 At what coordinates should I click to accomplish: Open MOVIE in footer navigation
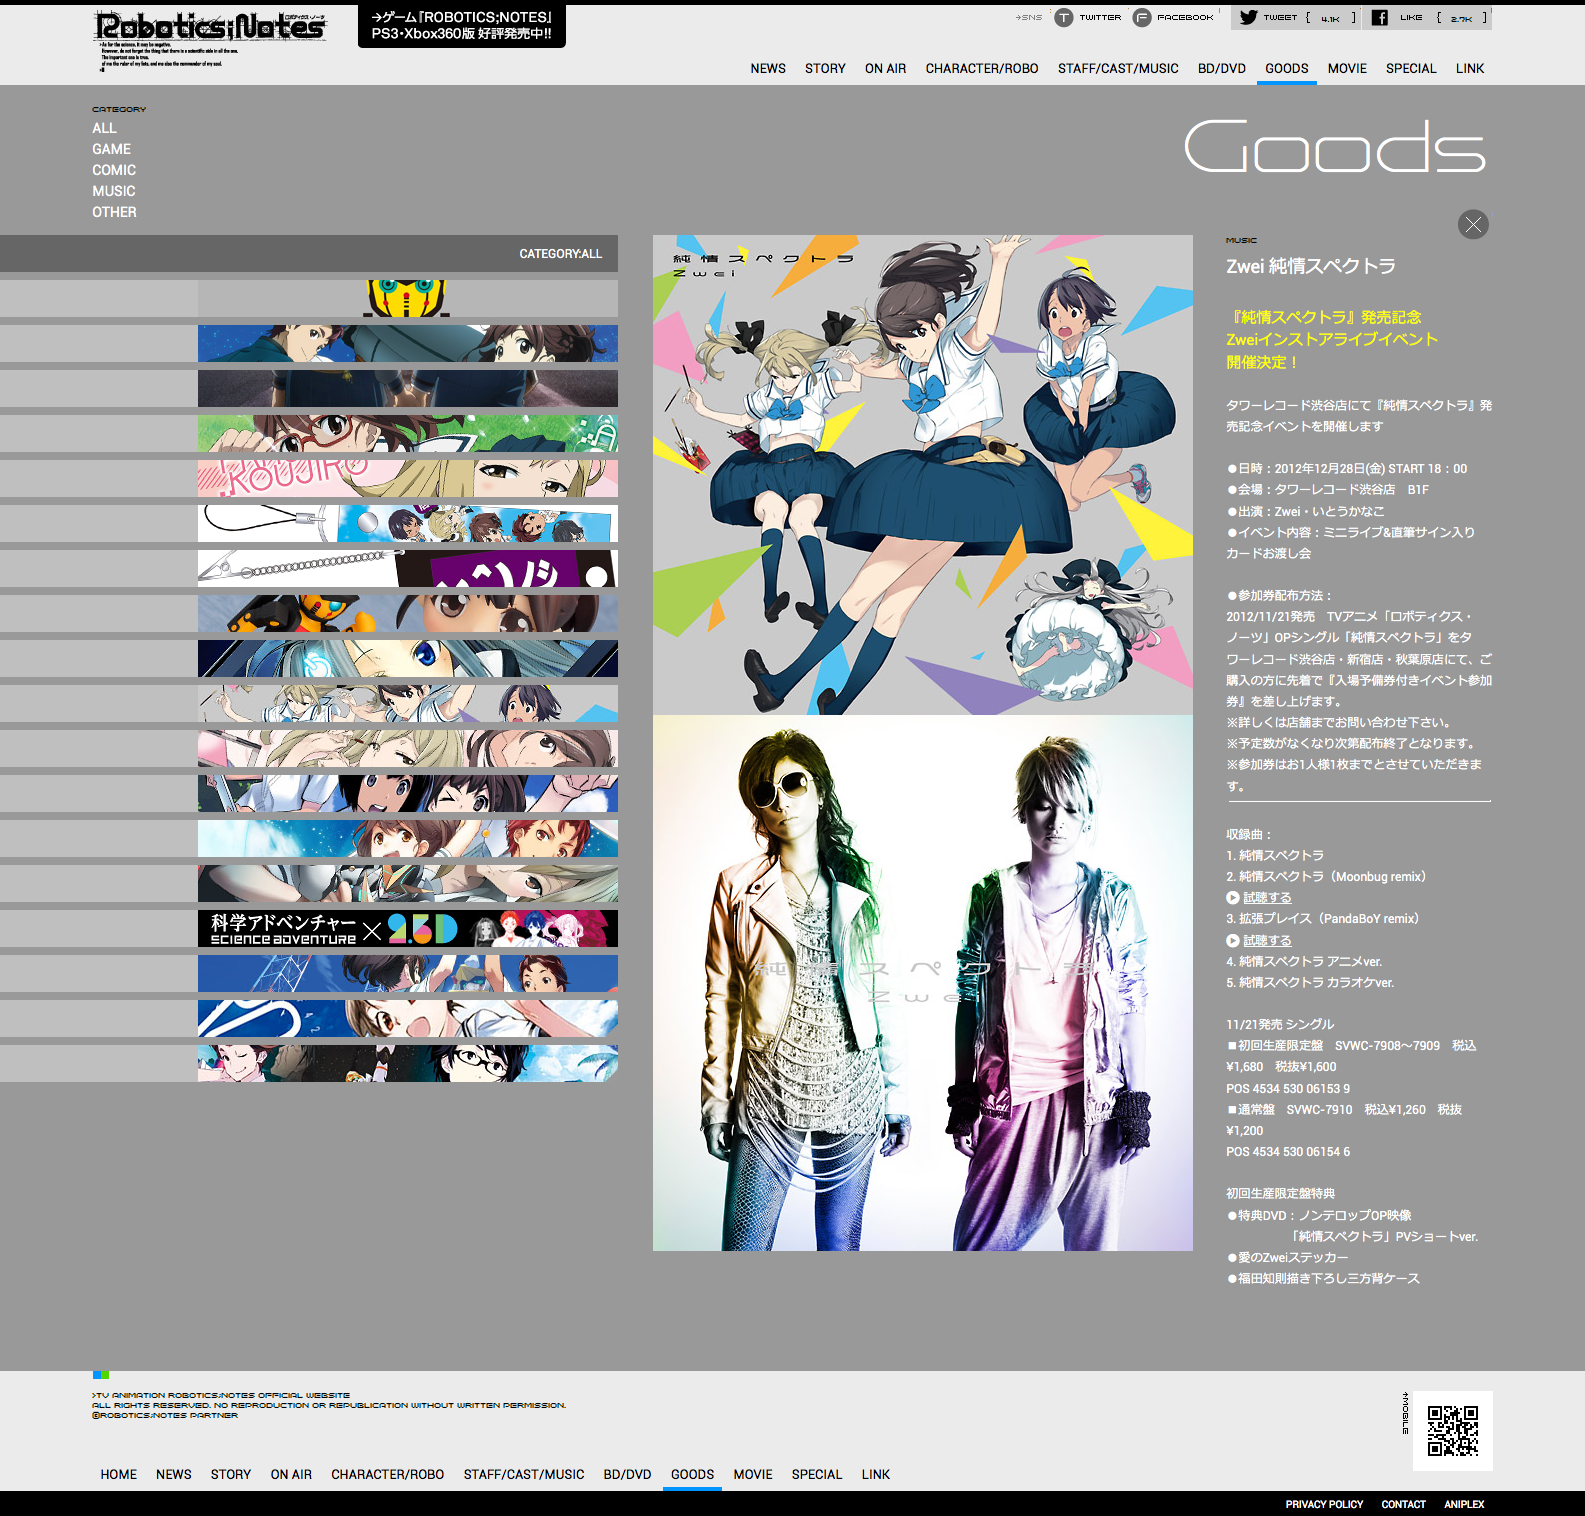coord(753,1475)
